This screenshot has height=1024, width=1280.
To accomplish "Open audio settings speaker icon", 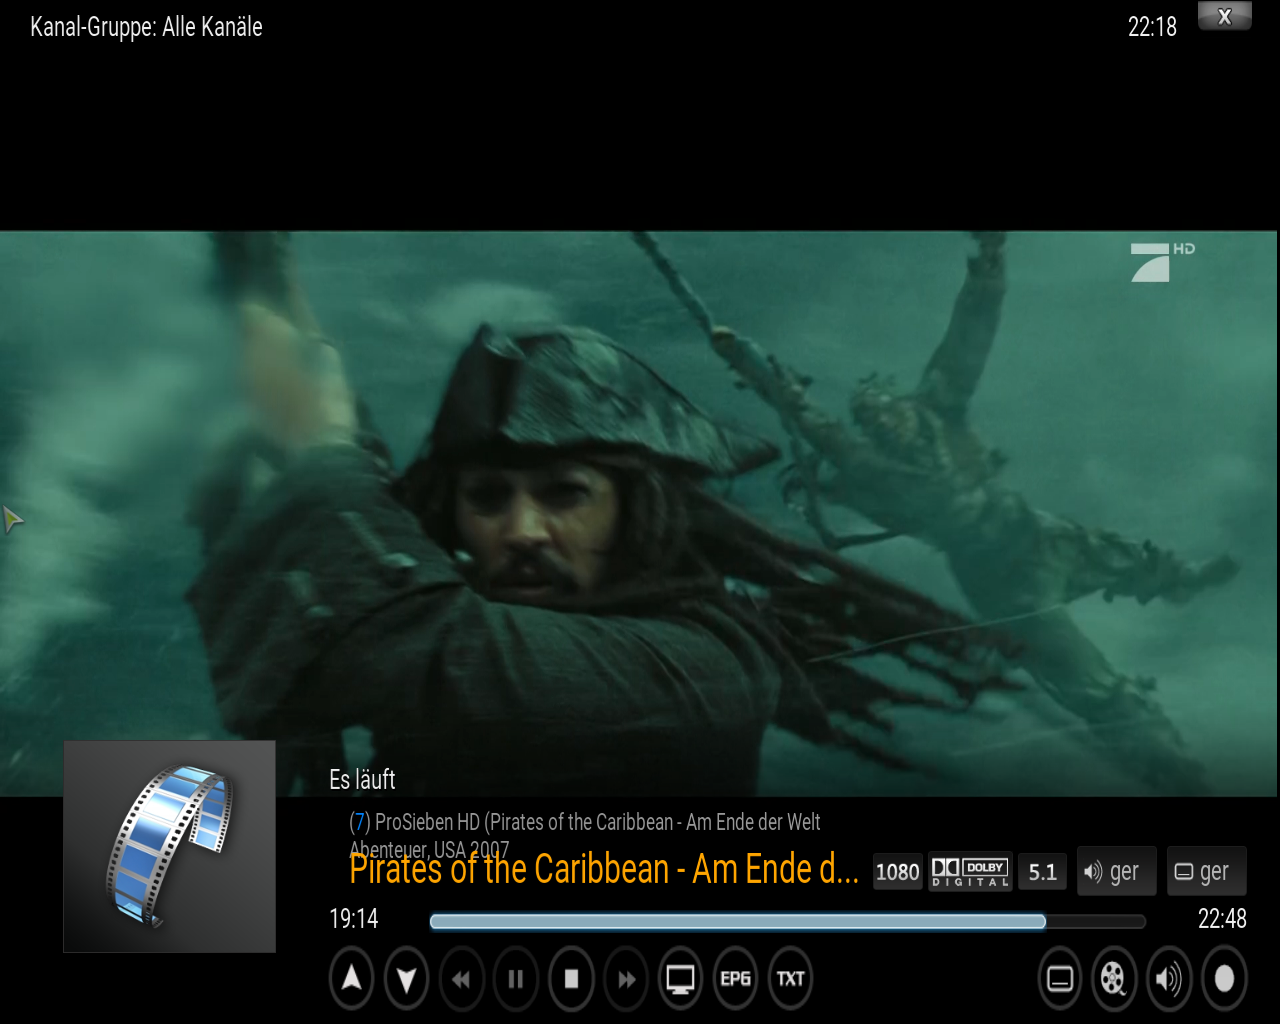I will coord(1168,978).
